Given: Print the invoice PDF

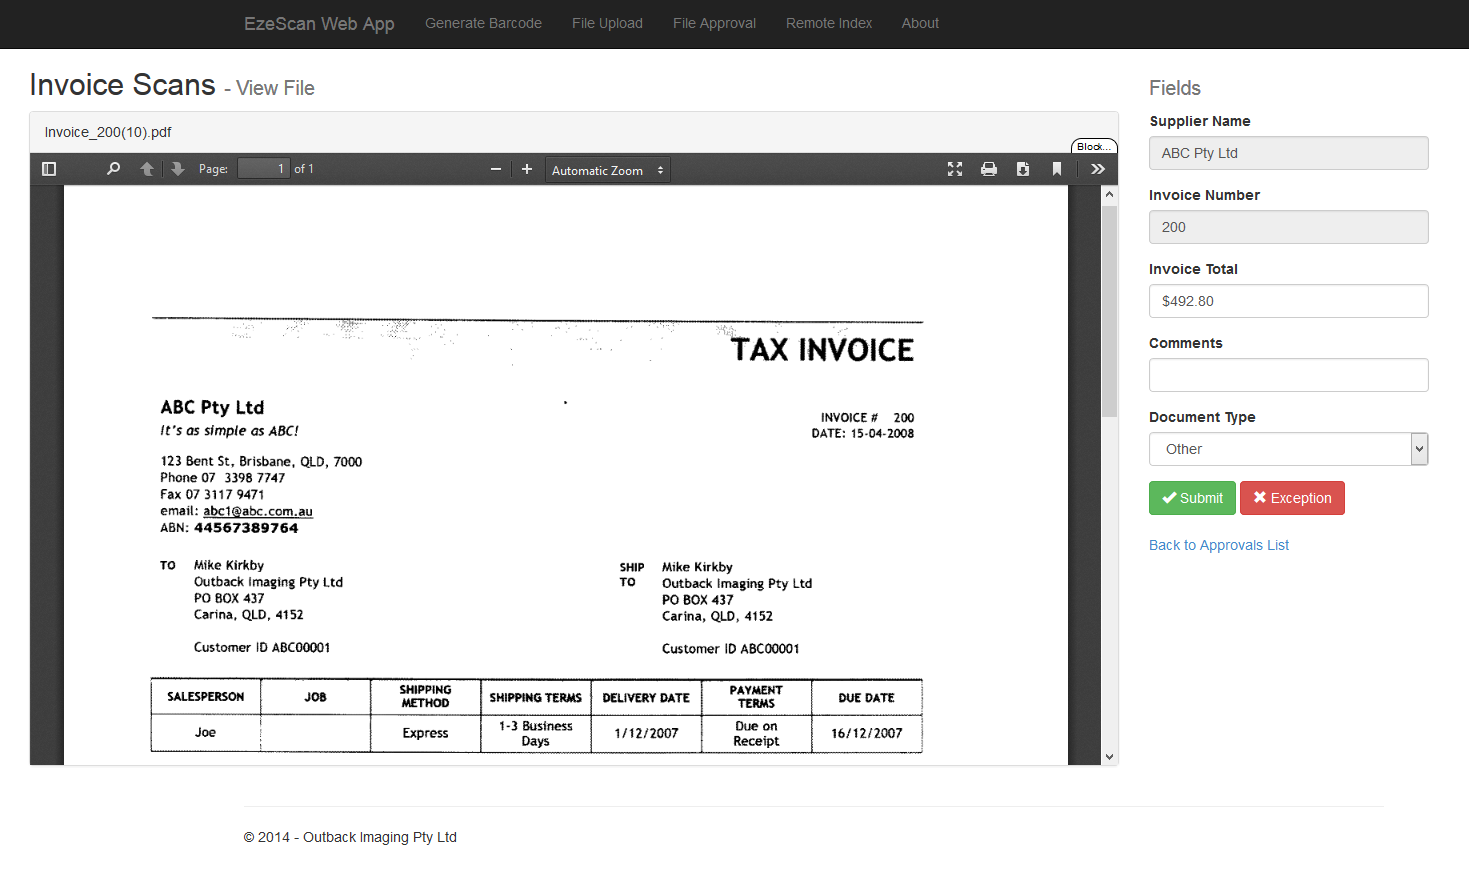Looking at the screenshot, I should point(989,169).
